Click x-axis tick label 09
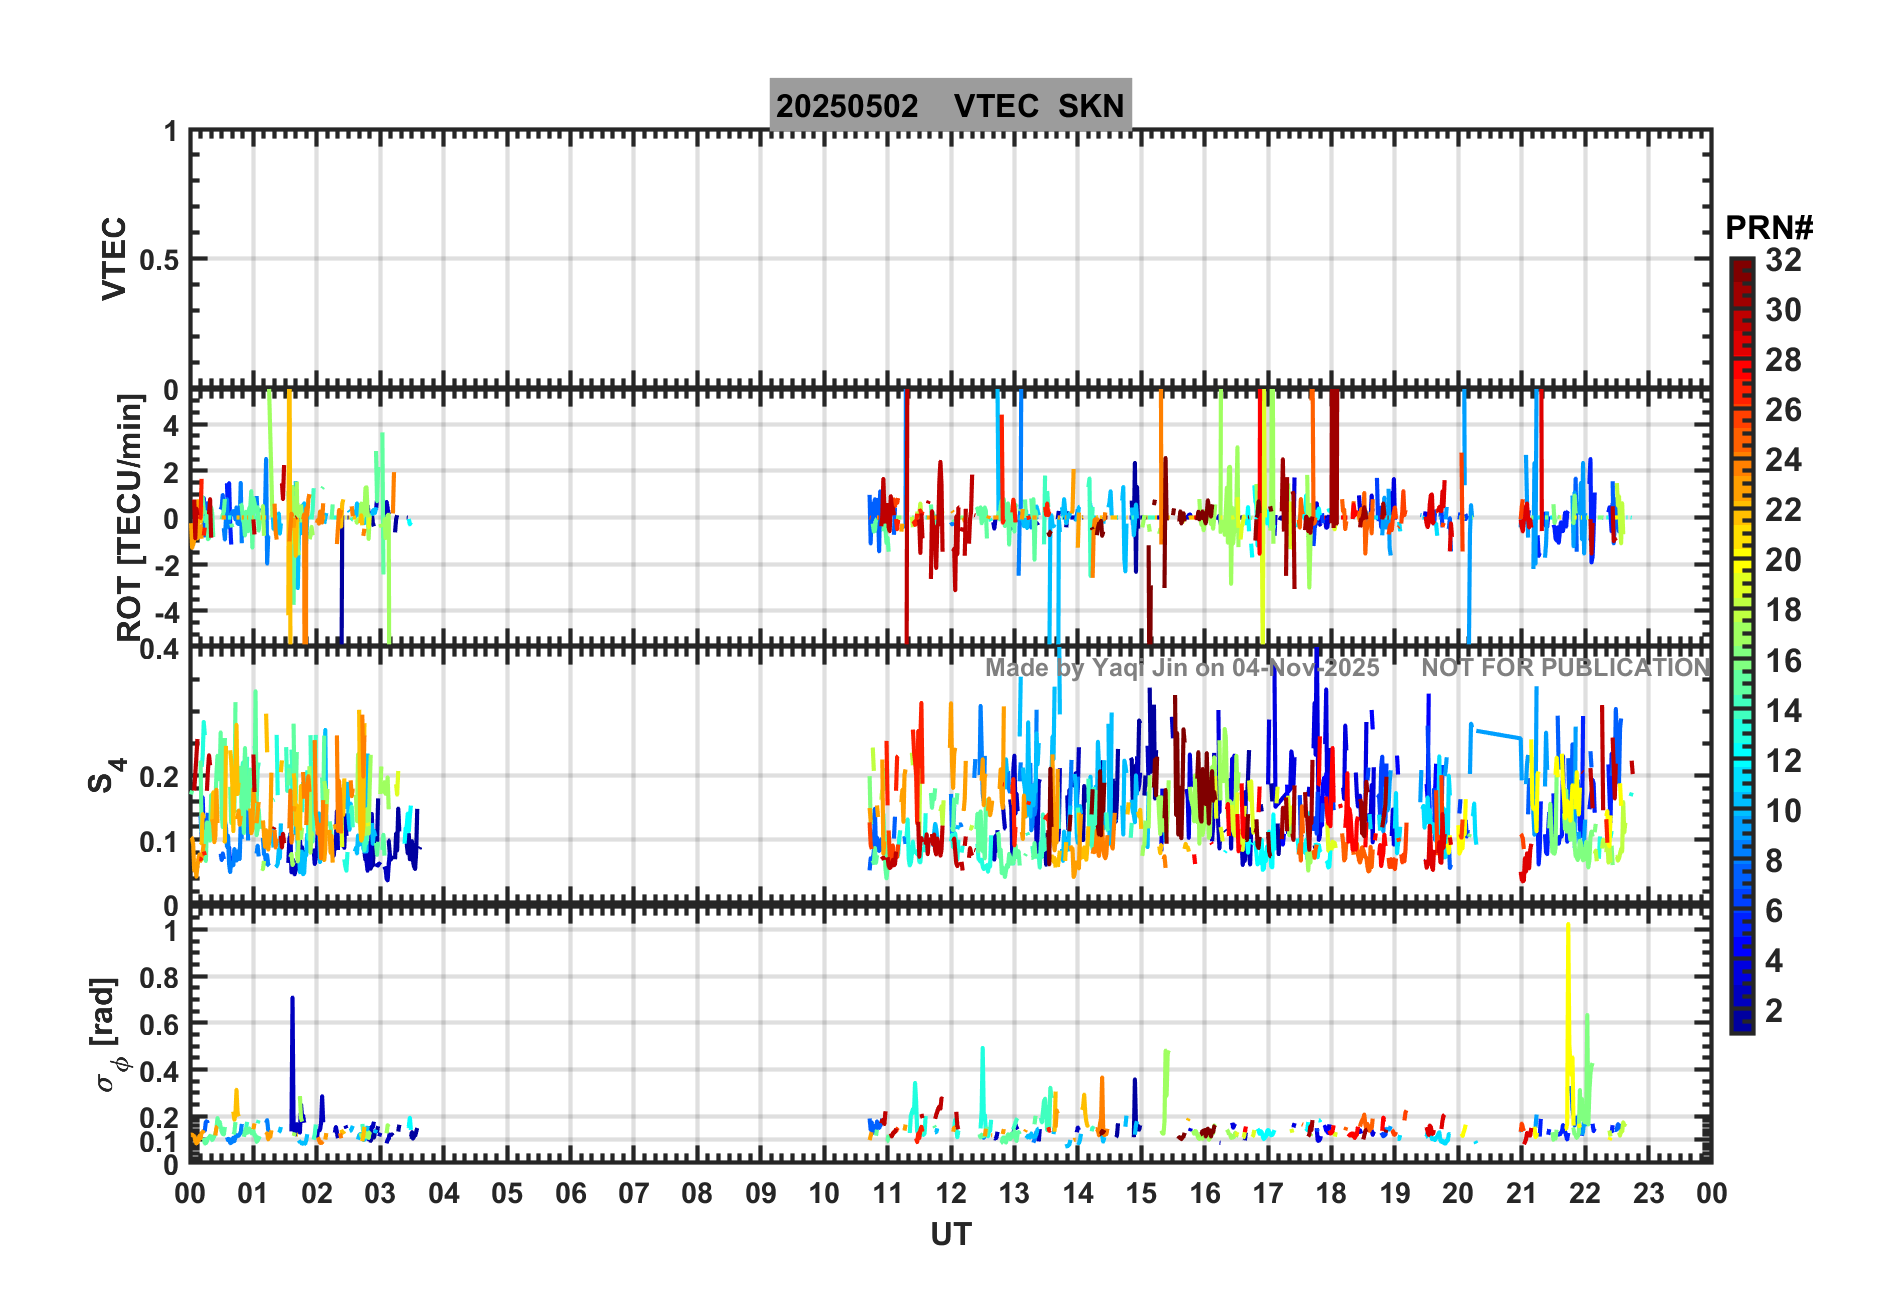Viewport: 1902px width, 1292px height. (x=761, y=1194)
